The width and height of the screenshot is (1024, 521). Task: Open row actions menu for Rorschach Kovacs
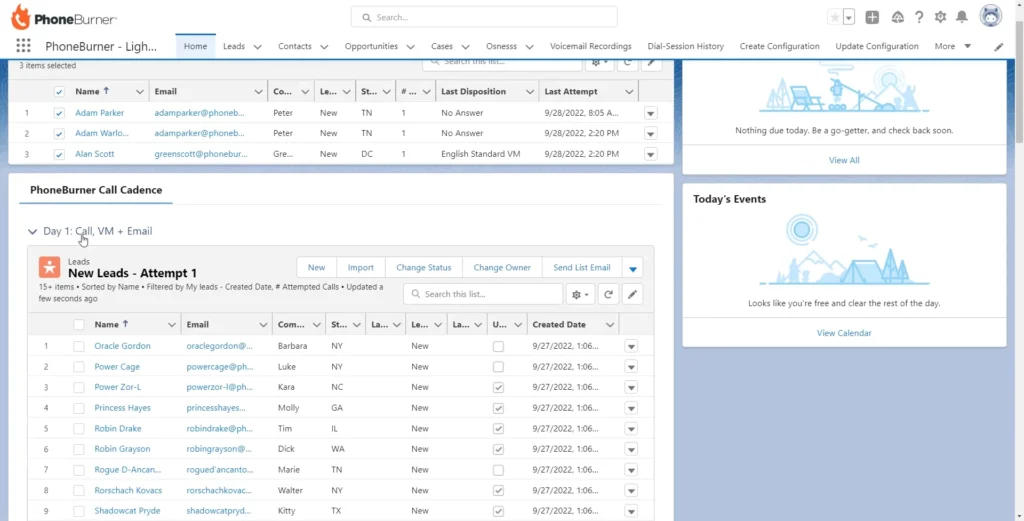click(x=631, y=490)
